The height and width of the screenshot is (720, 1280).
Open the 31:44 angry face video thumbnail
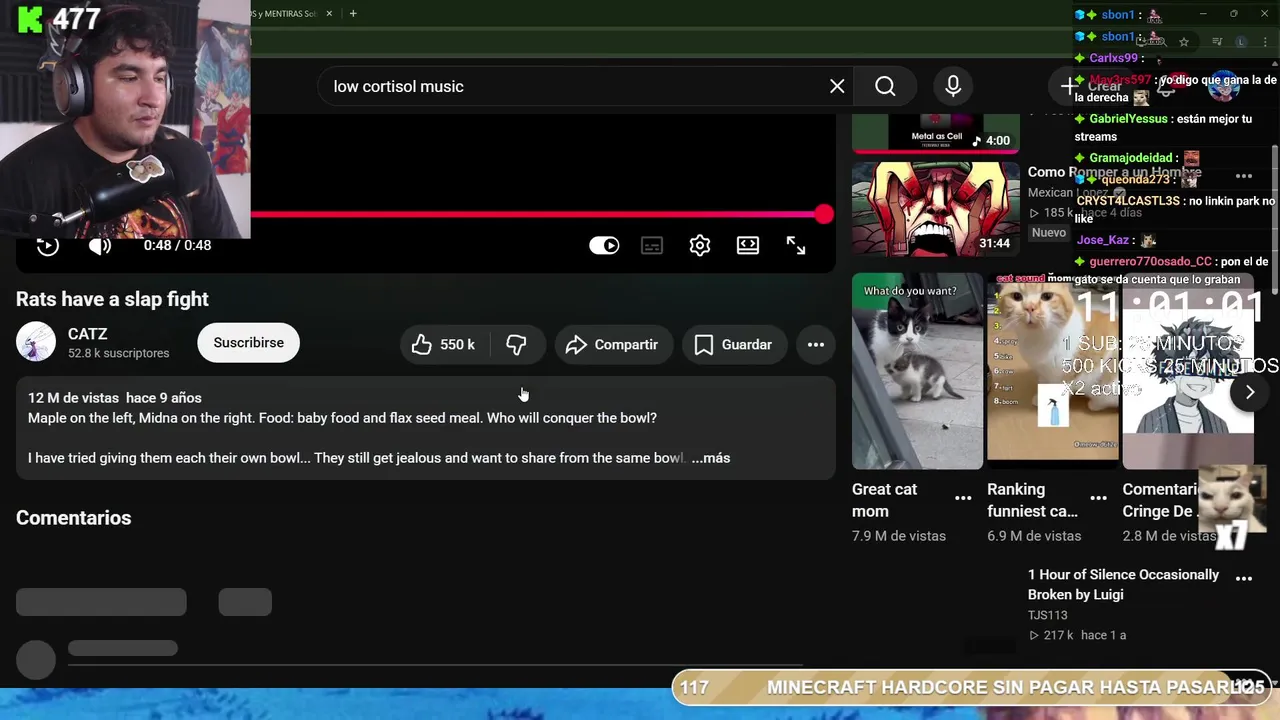pos(936,208)
